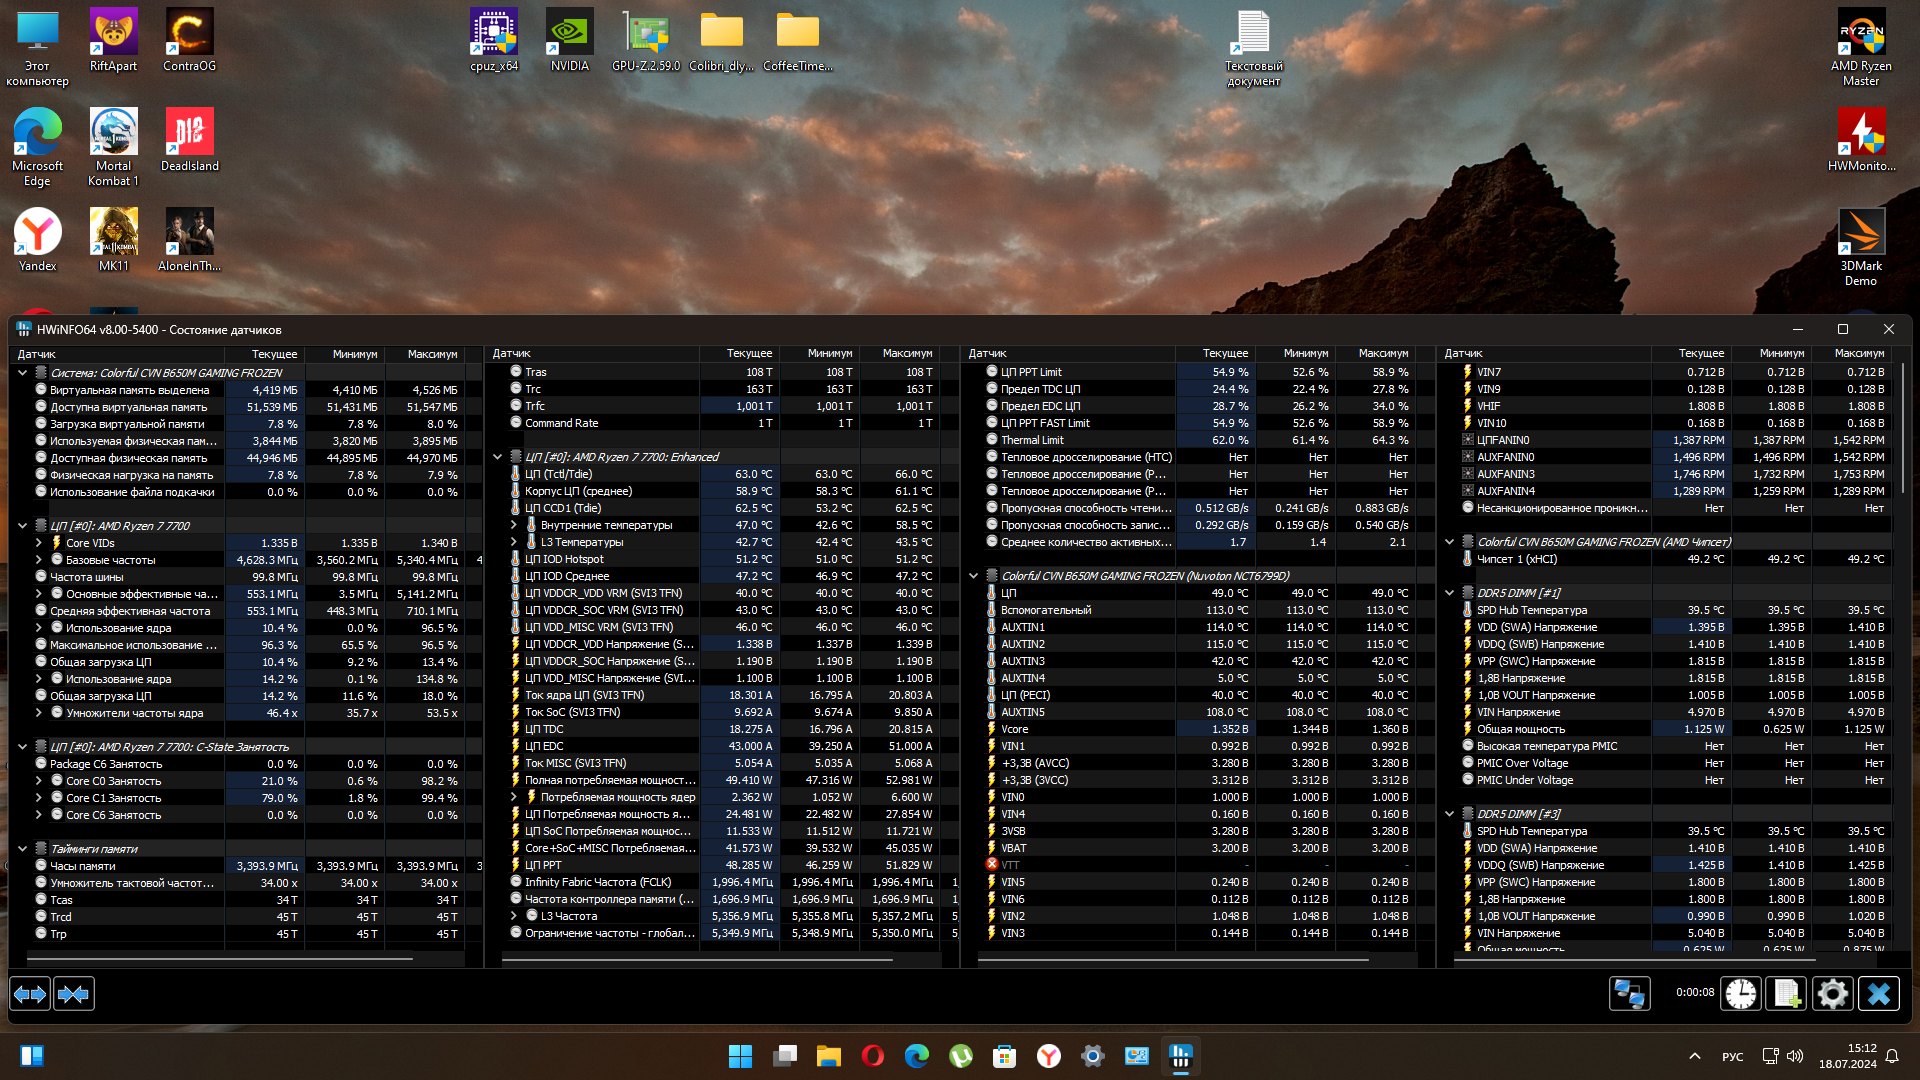Click the blue X close-sensors icon
The width and height of the screenshot is (1920, 1080).
pos(1878,994)
